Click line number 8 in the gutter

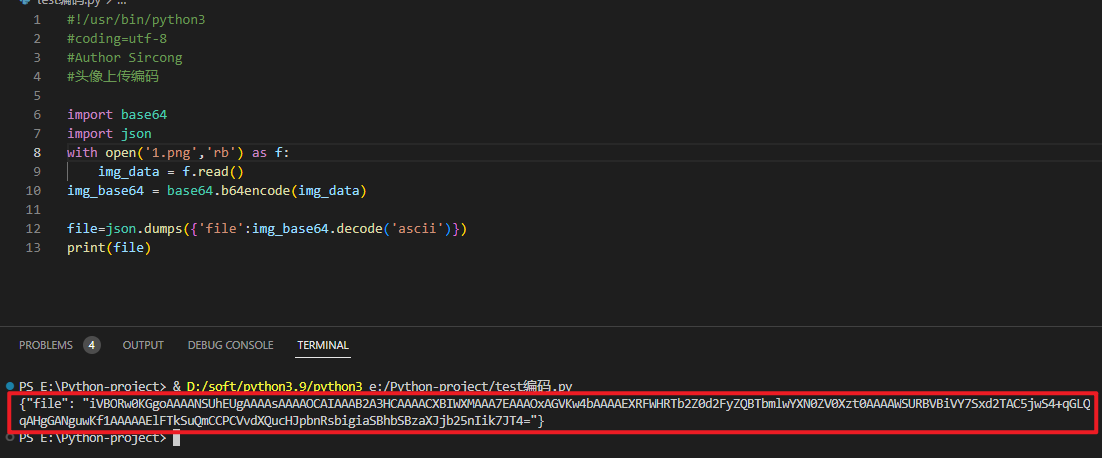(37, 152)
